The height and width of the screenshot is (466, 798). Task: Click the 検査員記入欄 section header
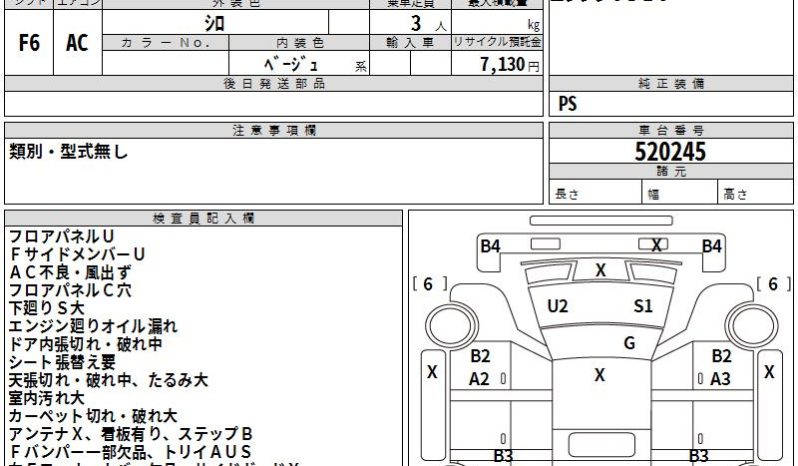point(203,218)
